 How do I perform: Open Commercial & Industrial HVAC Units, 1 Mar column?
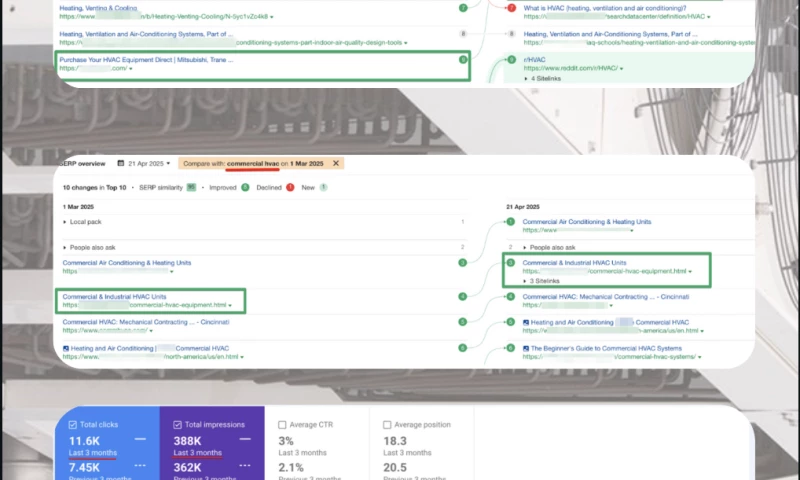point(114,296)
